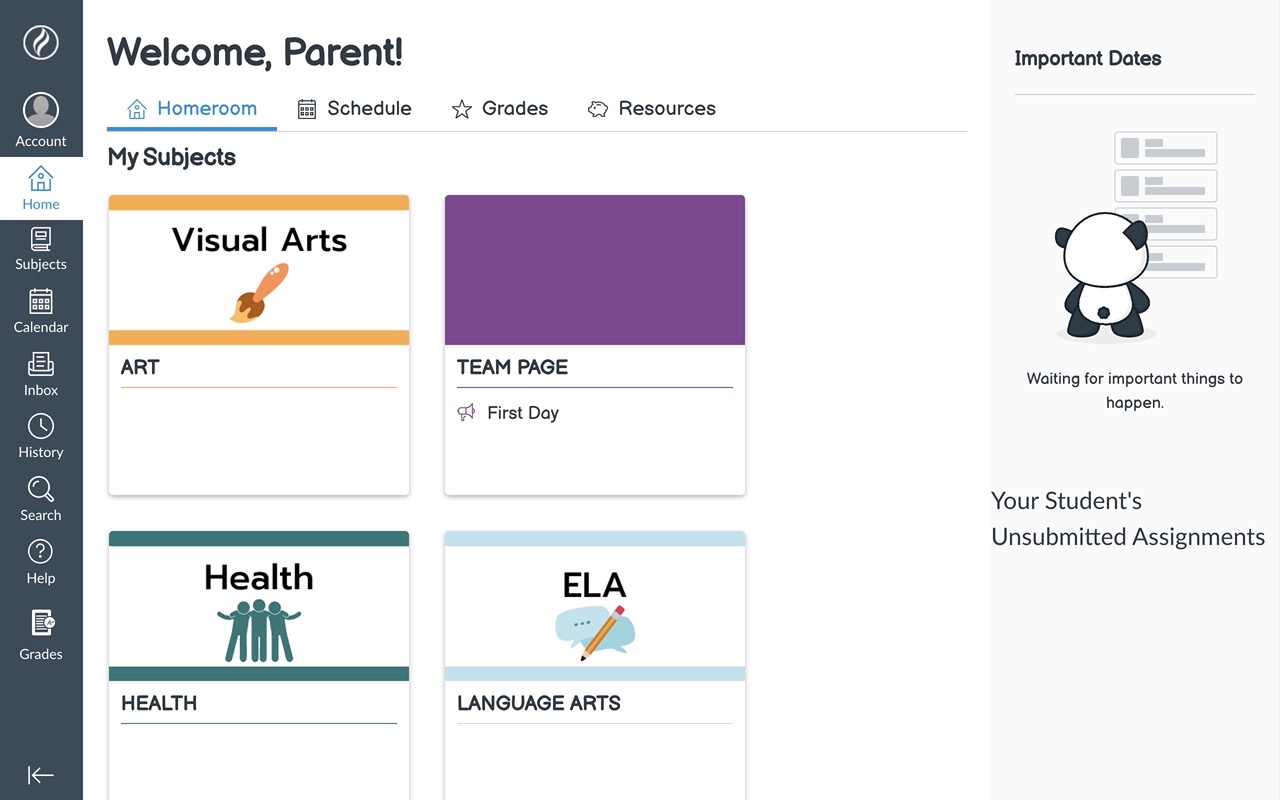Click the app logo at sidebar top
This screenshot has height=800, width=1280.
click(41, 42)
